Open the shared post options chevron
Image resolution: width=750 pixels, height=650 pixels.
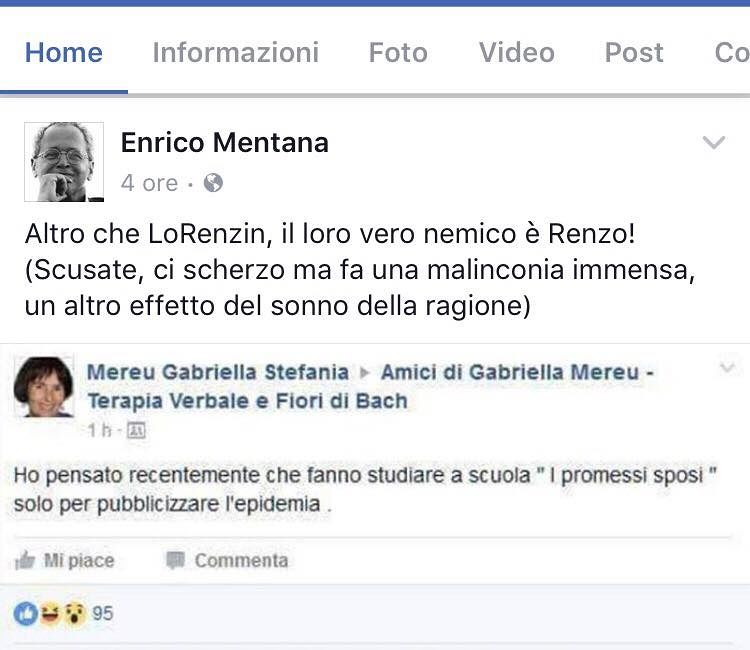[727, 369]
